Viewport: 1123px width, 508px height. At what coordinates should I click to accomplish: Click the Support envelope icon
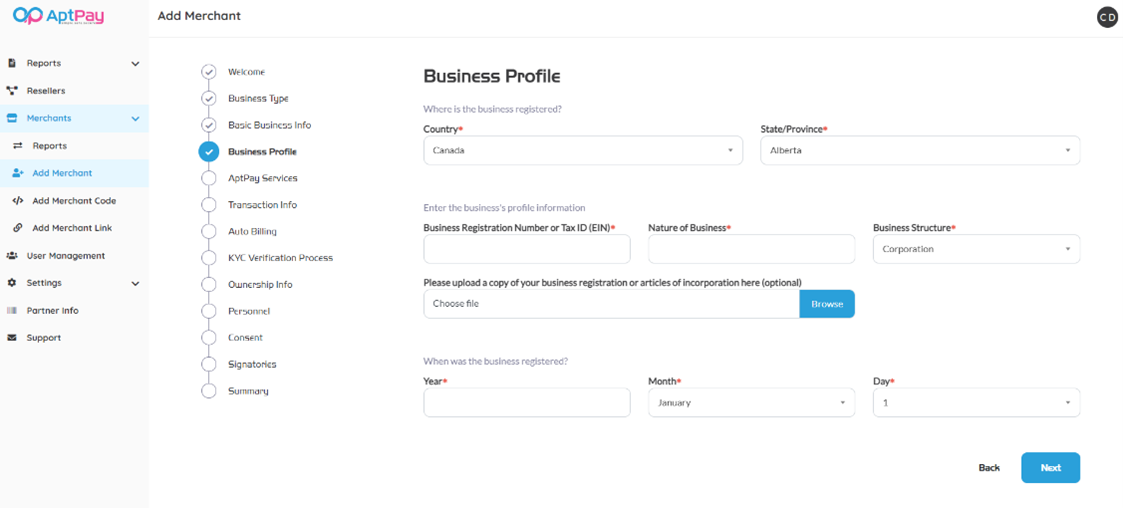point(12,338)
